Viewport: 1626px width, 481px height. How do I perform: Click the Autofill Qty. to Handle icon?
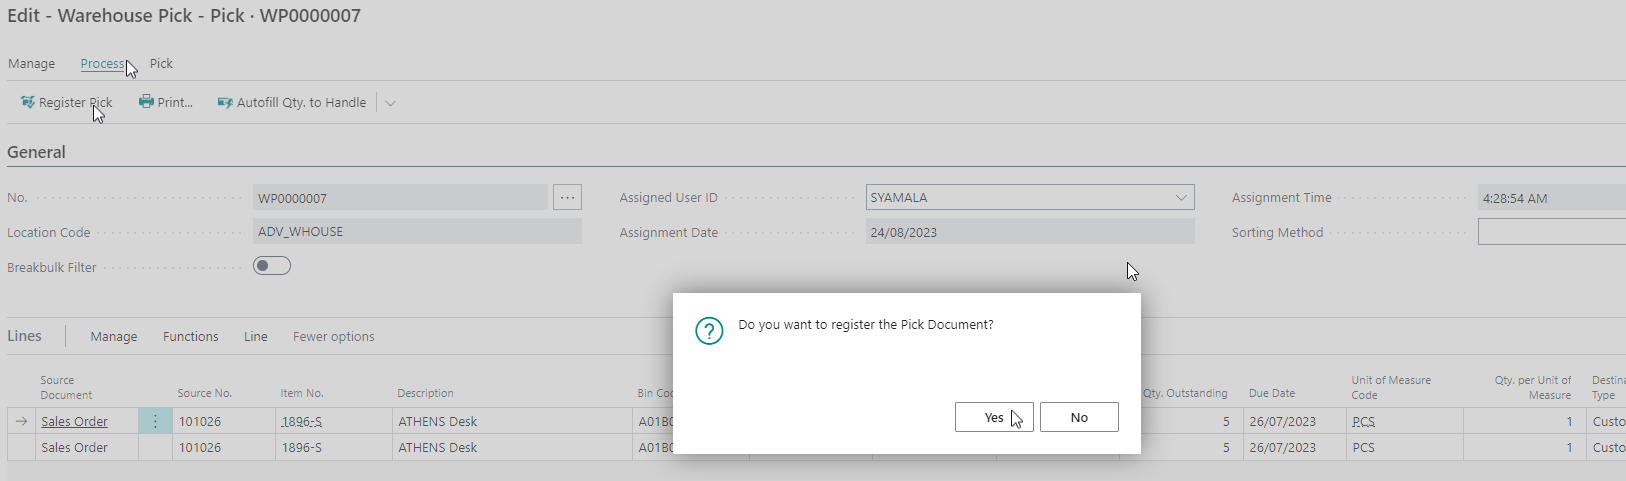coord(225,102)
